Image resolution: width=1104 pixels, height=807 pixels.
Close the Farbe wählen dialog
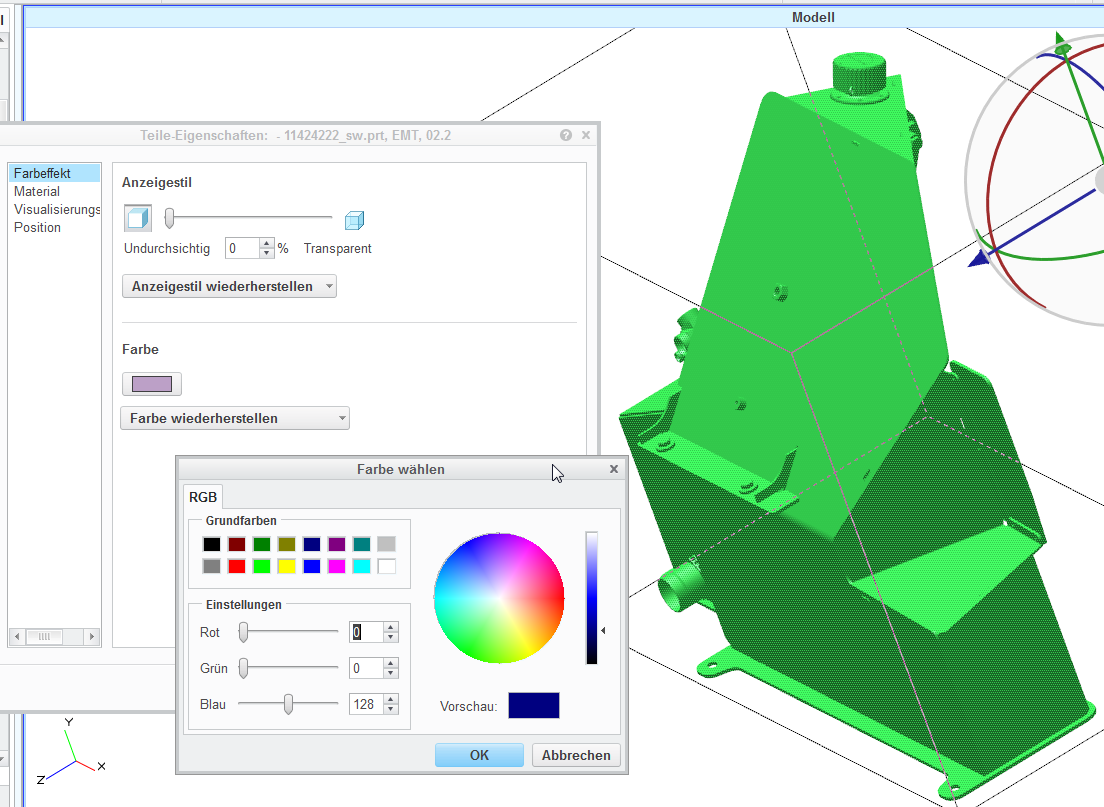point(614,469)
